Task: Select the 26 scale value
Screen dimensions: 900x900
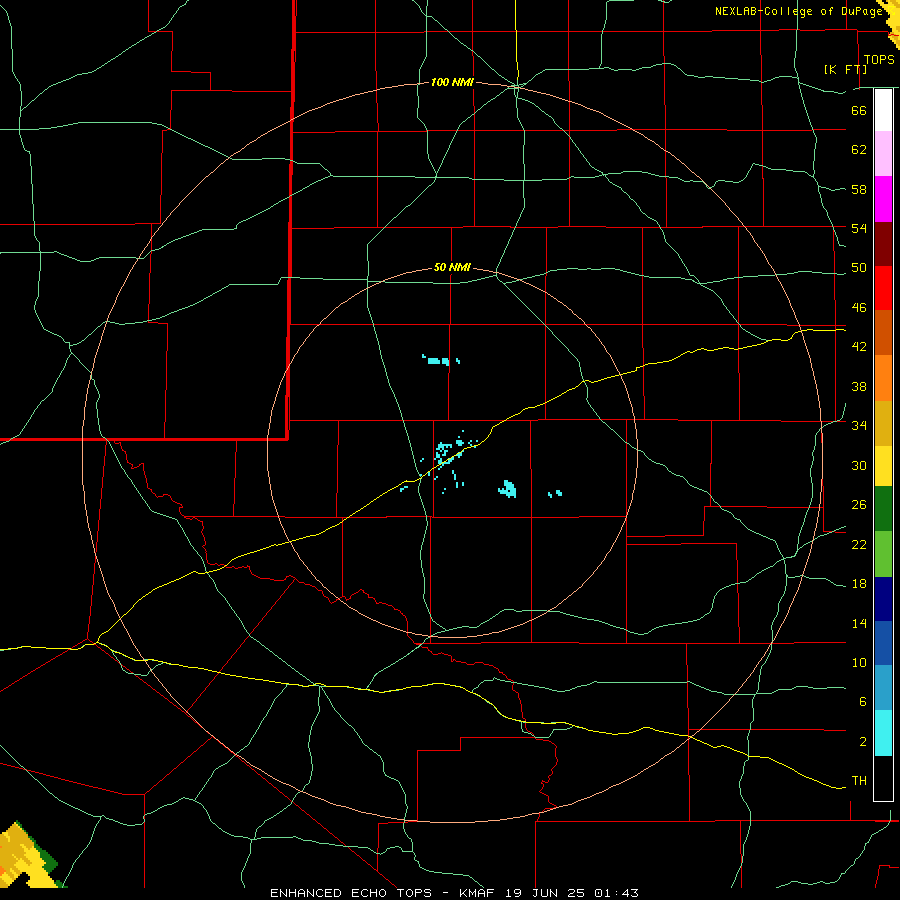Action: (859, 505)
